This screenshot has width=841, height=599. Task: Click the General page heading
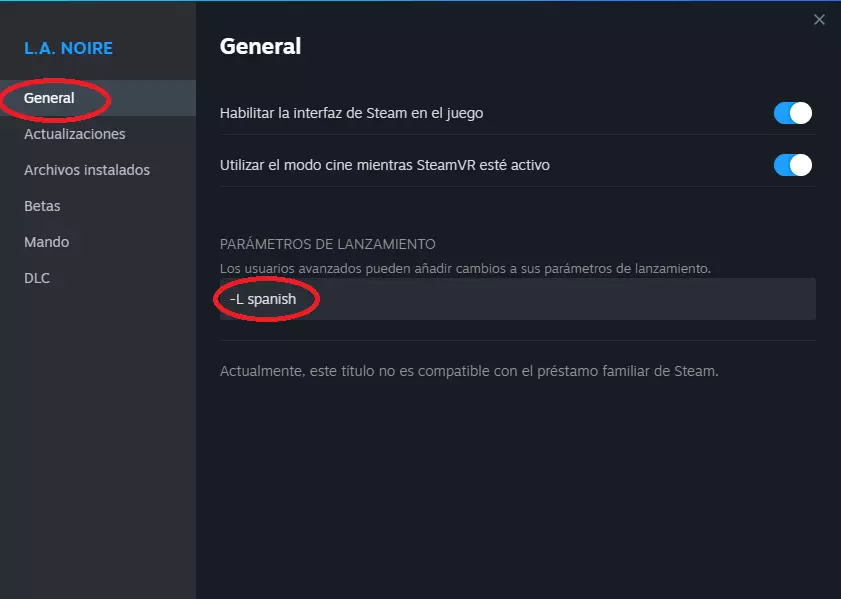(260, 46)
